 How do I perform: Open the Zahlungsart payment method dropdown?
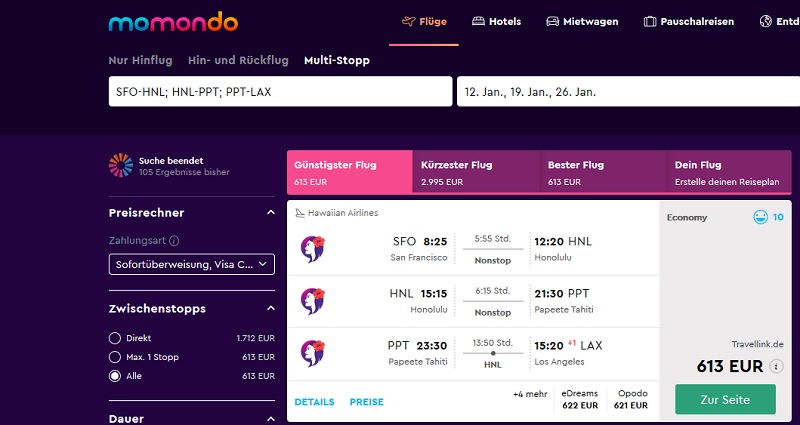point(192,264)
